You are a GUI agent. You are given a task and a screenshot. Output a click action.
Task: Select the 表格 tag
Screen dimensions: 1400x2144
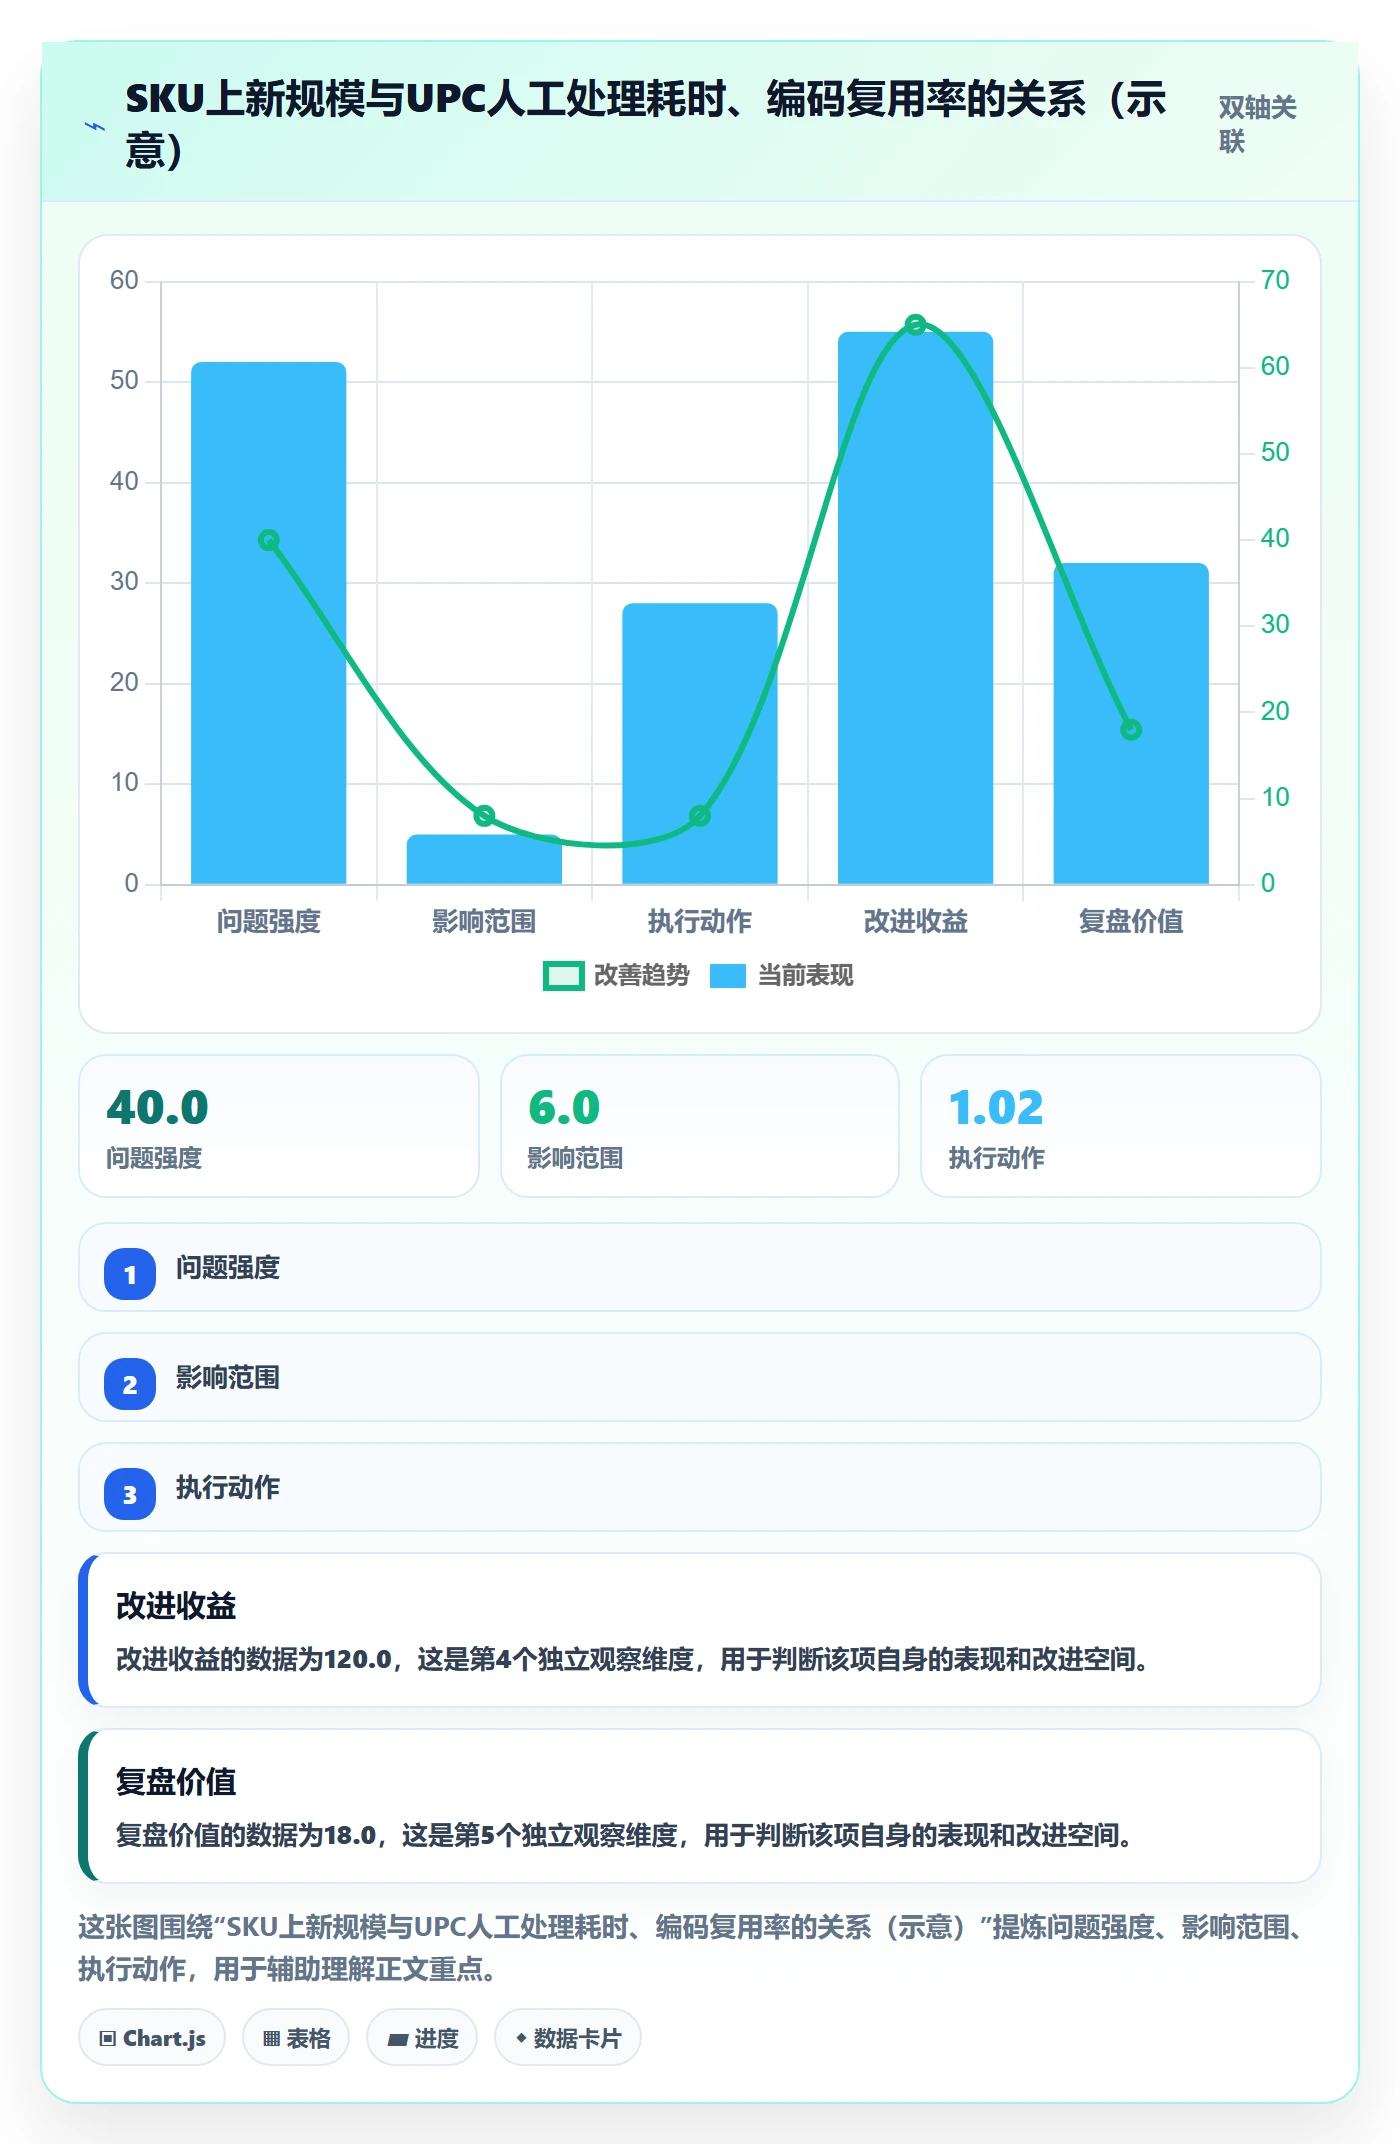tap(296, 2037)
